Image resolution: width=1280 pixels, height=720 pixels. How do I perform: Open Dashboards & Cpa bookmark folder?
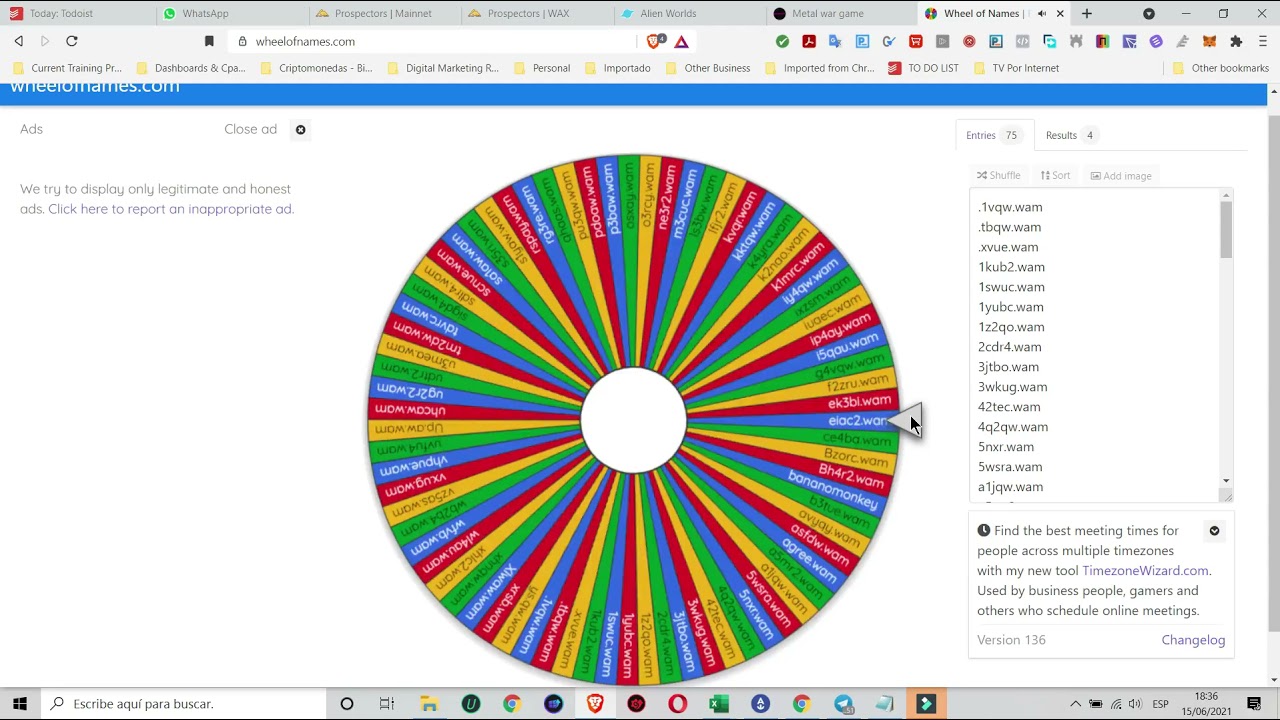click(x=190, y=68)
